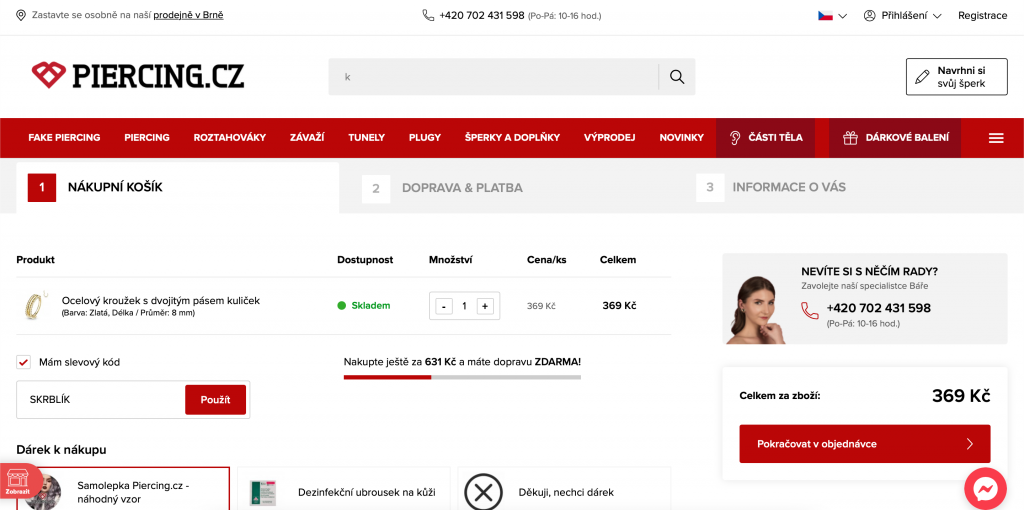Uncheck the Mám slevový kód checkbox
1024x510 pixels.
point(24,362)
